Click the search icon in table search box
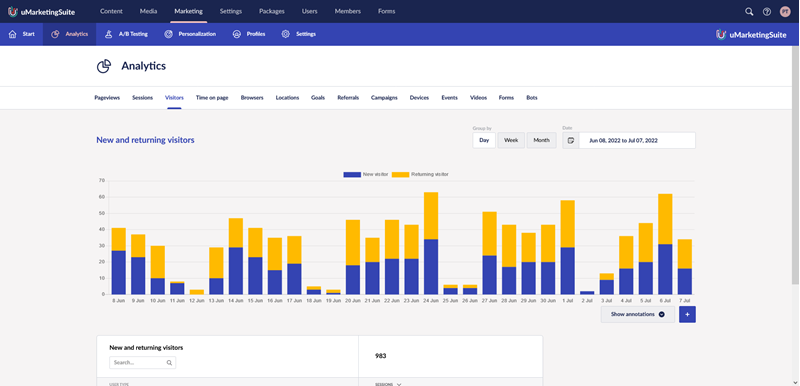This screenshot has width=800, height=386. point(169,363)
